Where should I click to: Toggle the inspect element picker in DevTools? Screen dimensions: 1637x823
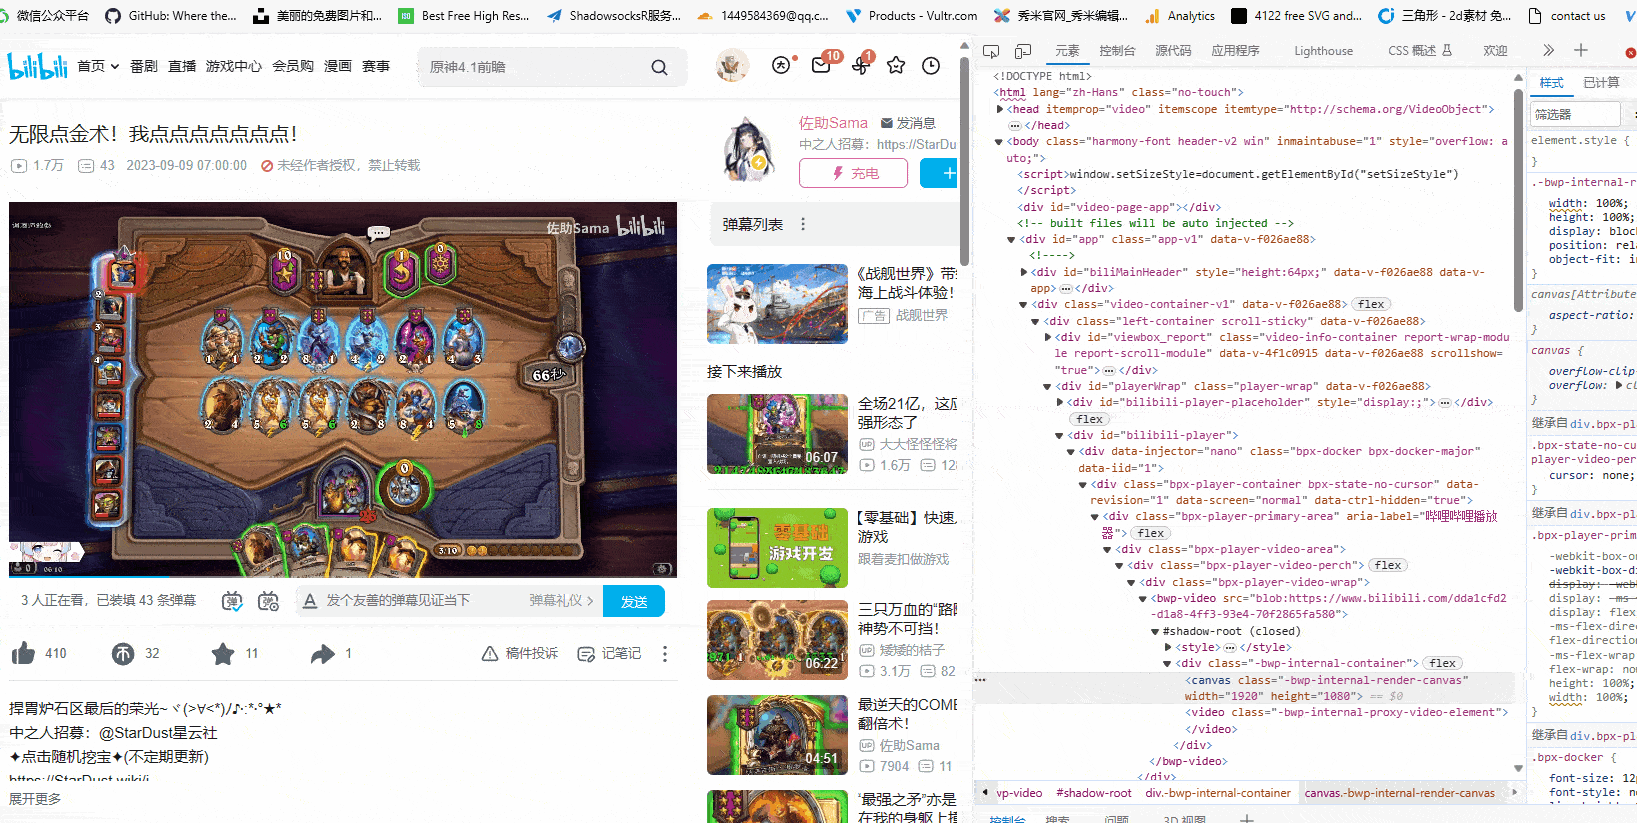click(x=991, y=51)
